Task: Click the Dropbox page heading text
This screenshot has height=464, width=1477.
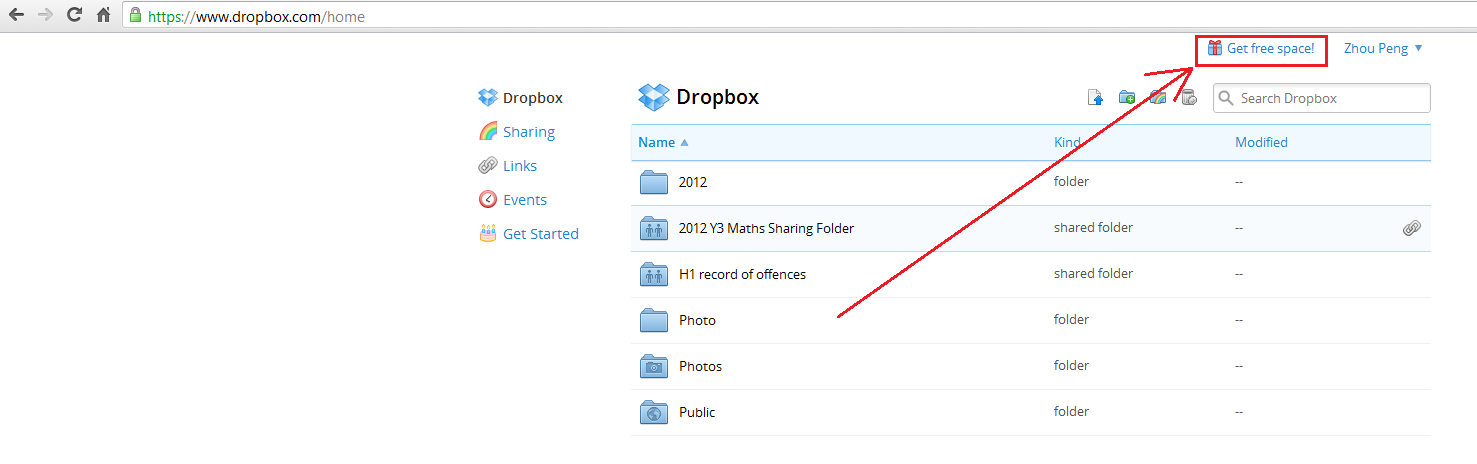Action: [718, 97]
